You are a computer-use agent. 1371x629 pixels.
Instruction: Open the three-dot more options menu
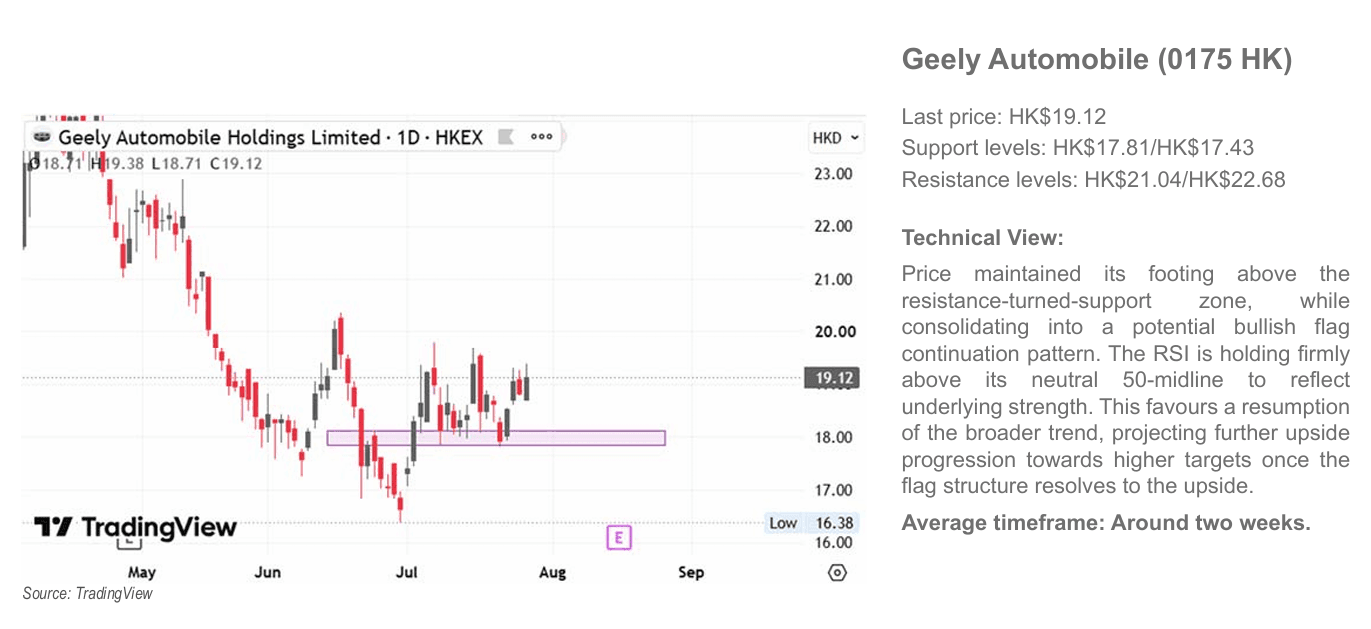541,137
